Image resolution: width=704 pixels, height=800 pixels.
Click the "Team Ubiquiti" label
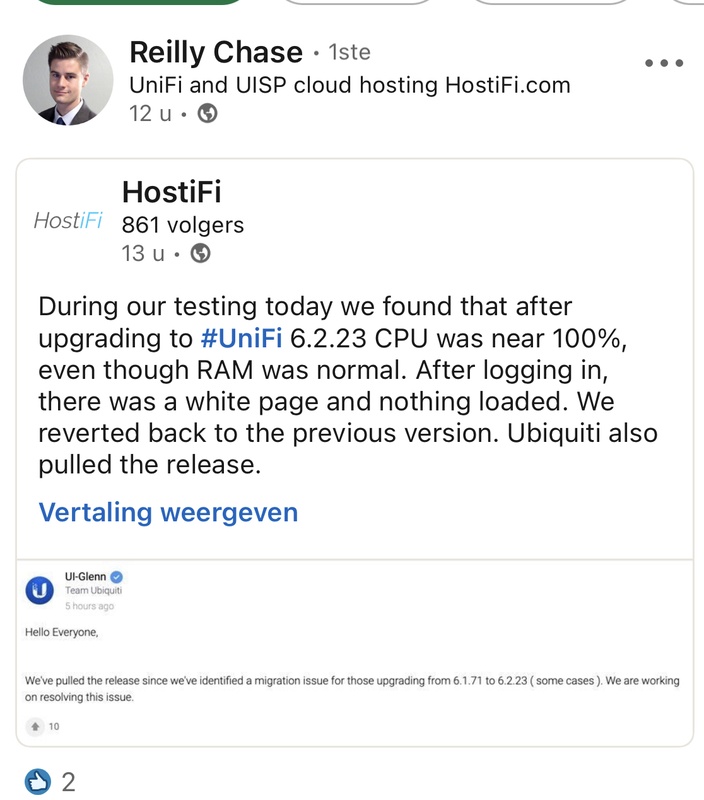(x=89, y=591)
